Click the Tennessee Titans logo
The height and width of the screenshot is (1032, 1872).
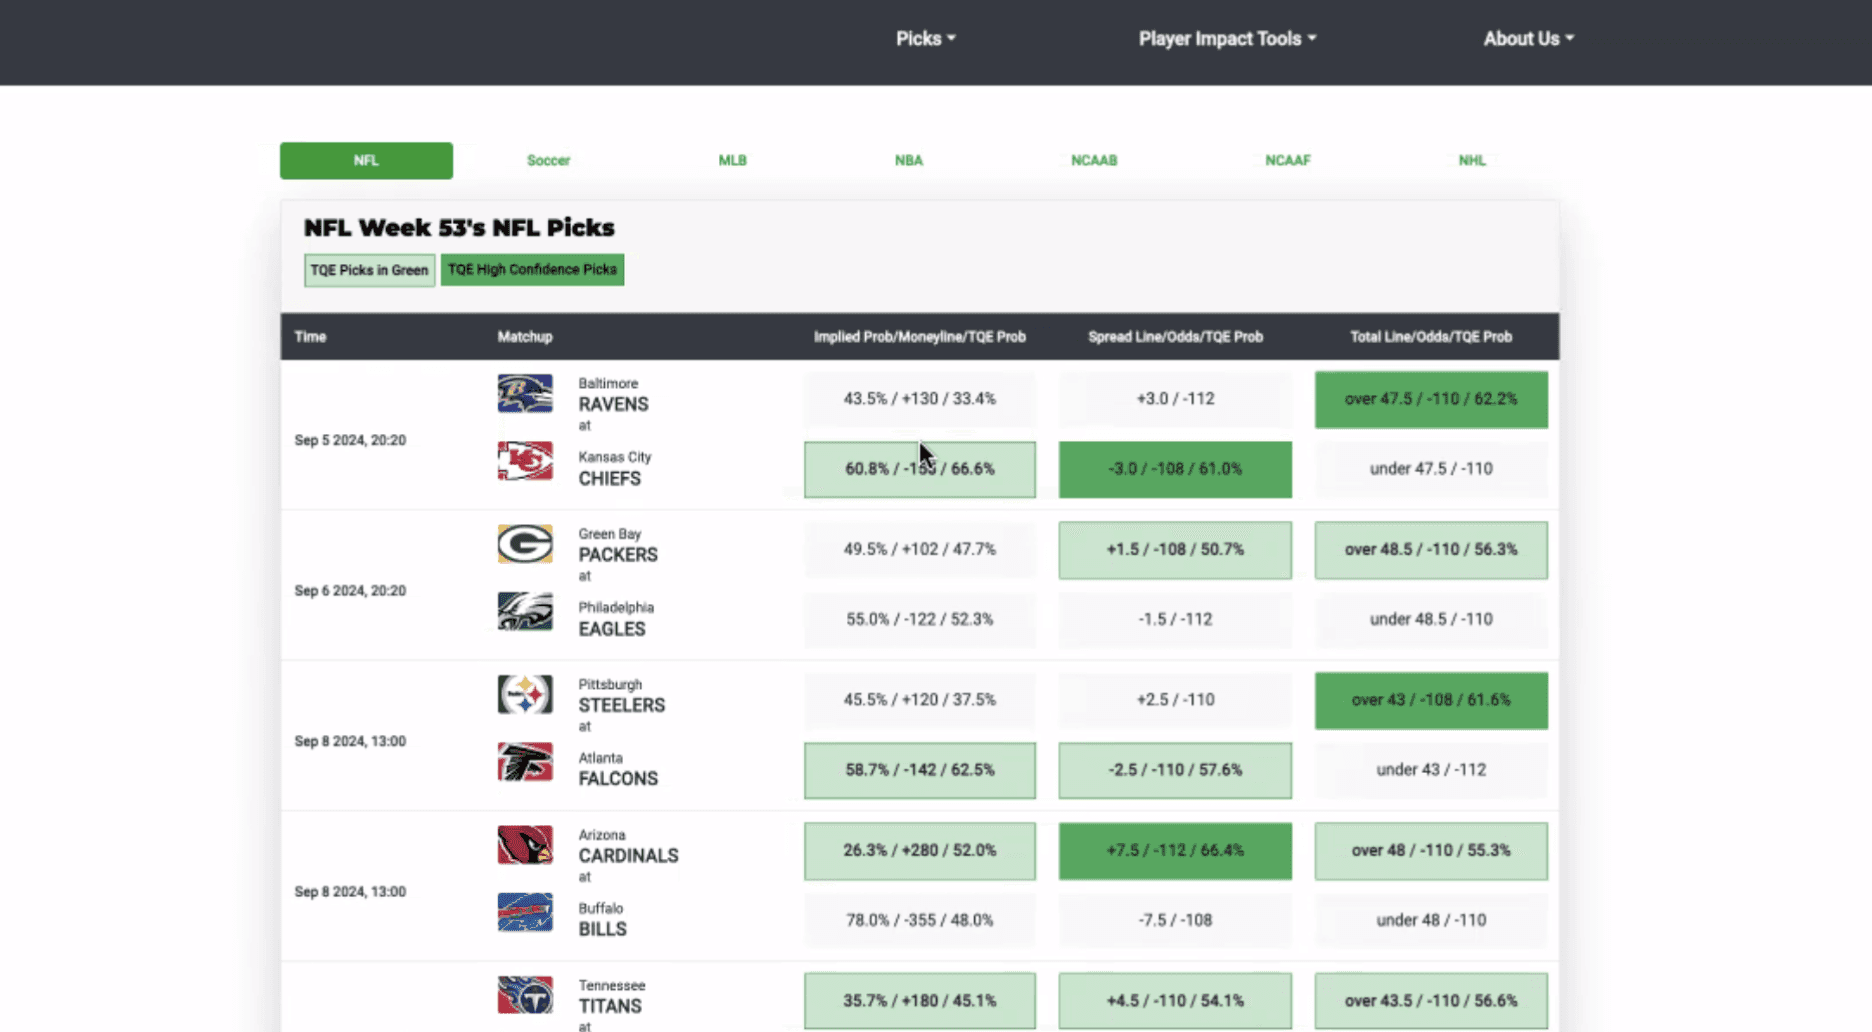tap(525, 995)
